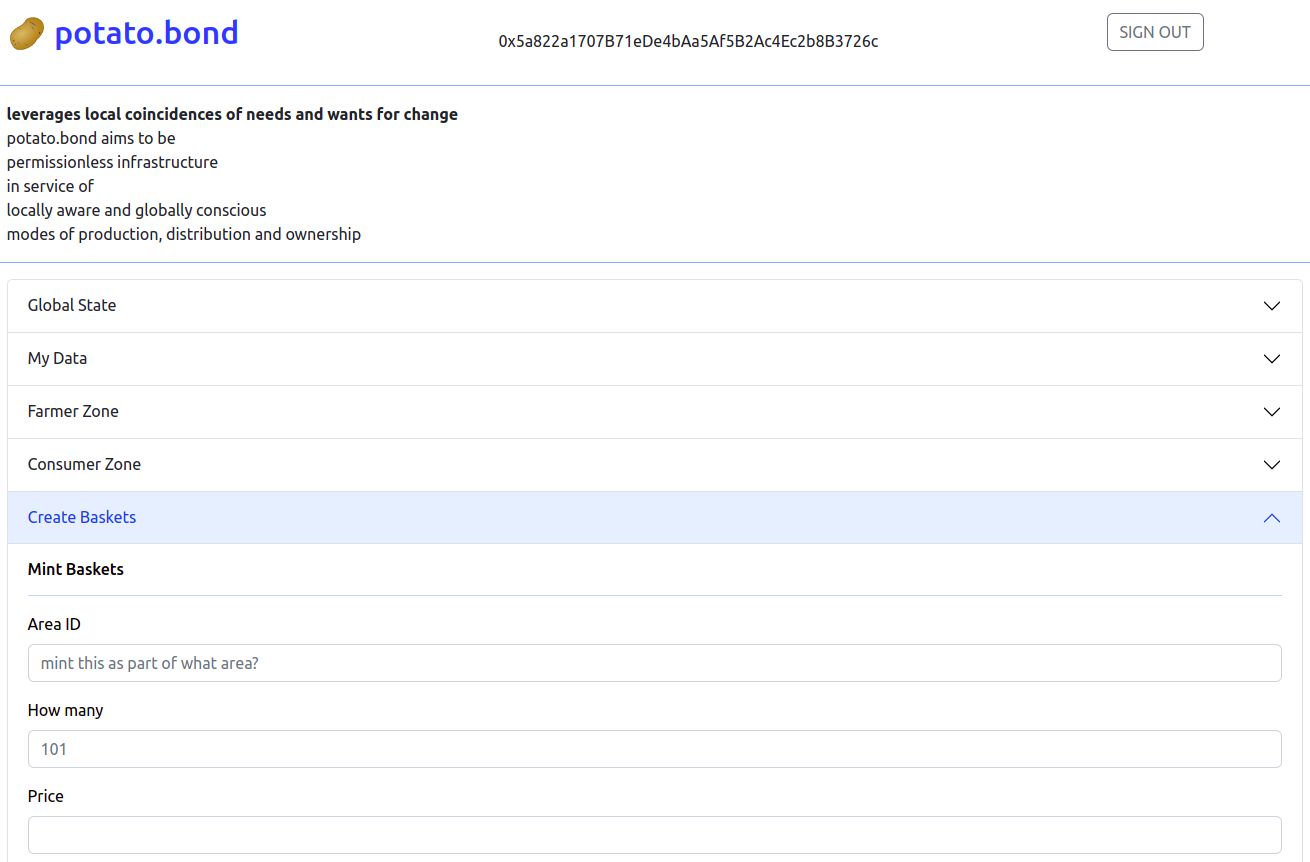This screenshot has width=1310, height=862.
Task: Expand the Consumer Zone section
Action: pos(655,465)
